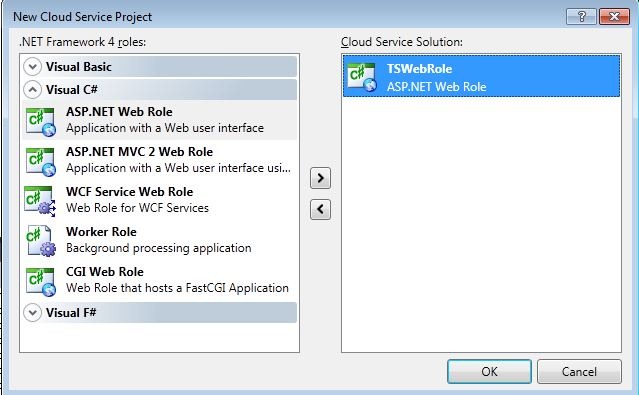This screenshot has width=639, height=395.
Task: Confirm with the OK button
Action: pyautogui.click(x=489, y=371)
